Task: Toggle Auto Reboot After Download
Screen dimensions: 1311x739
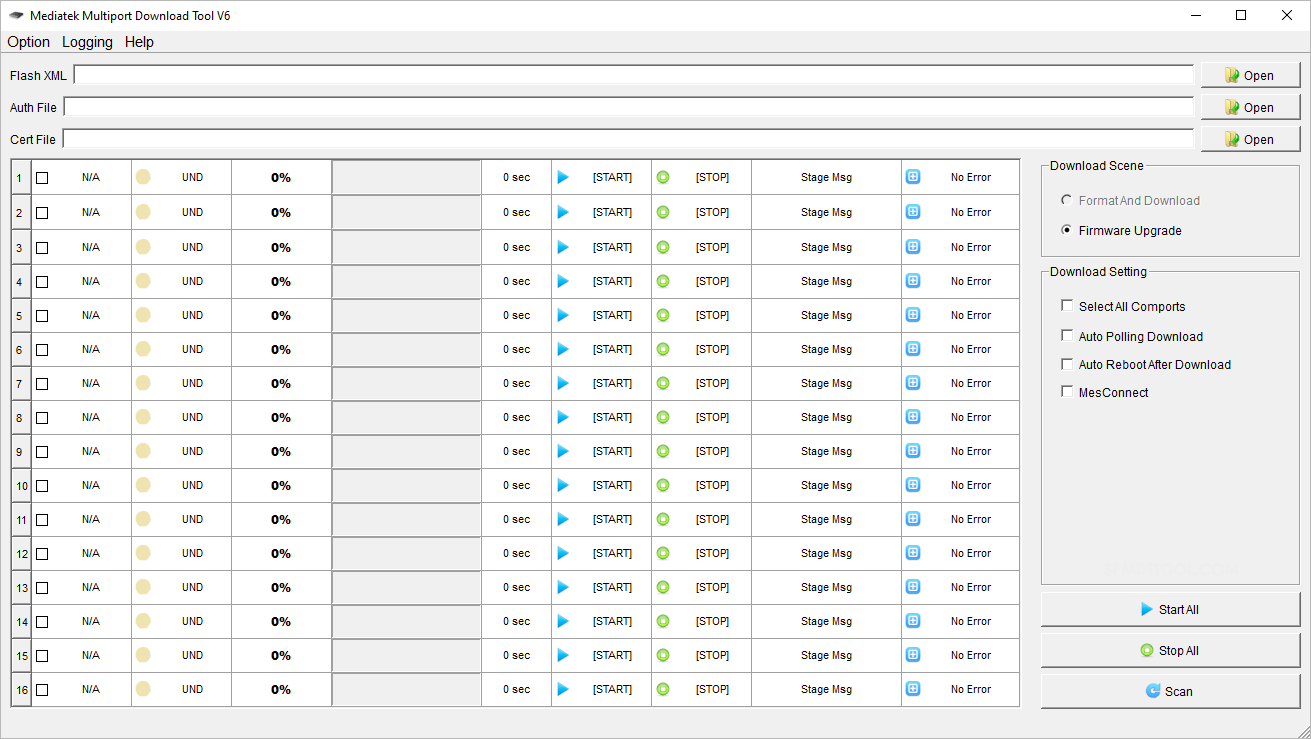Action: (1067, 364)
